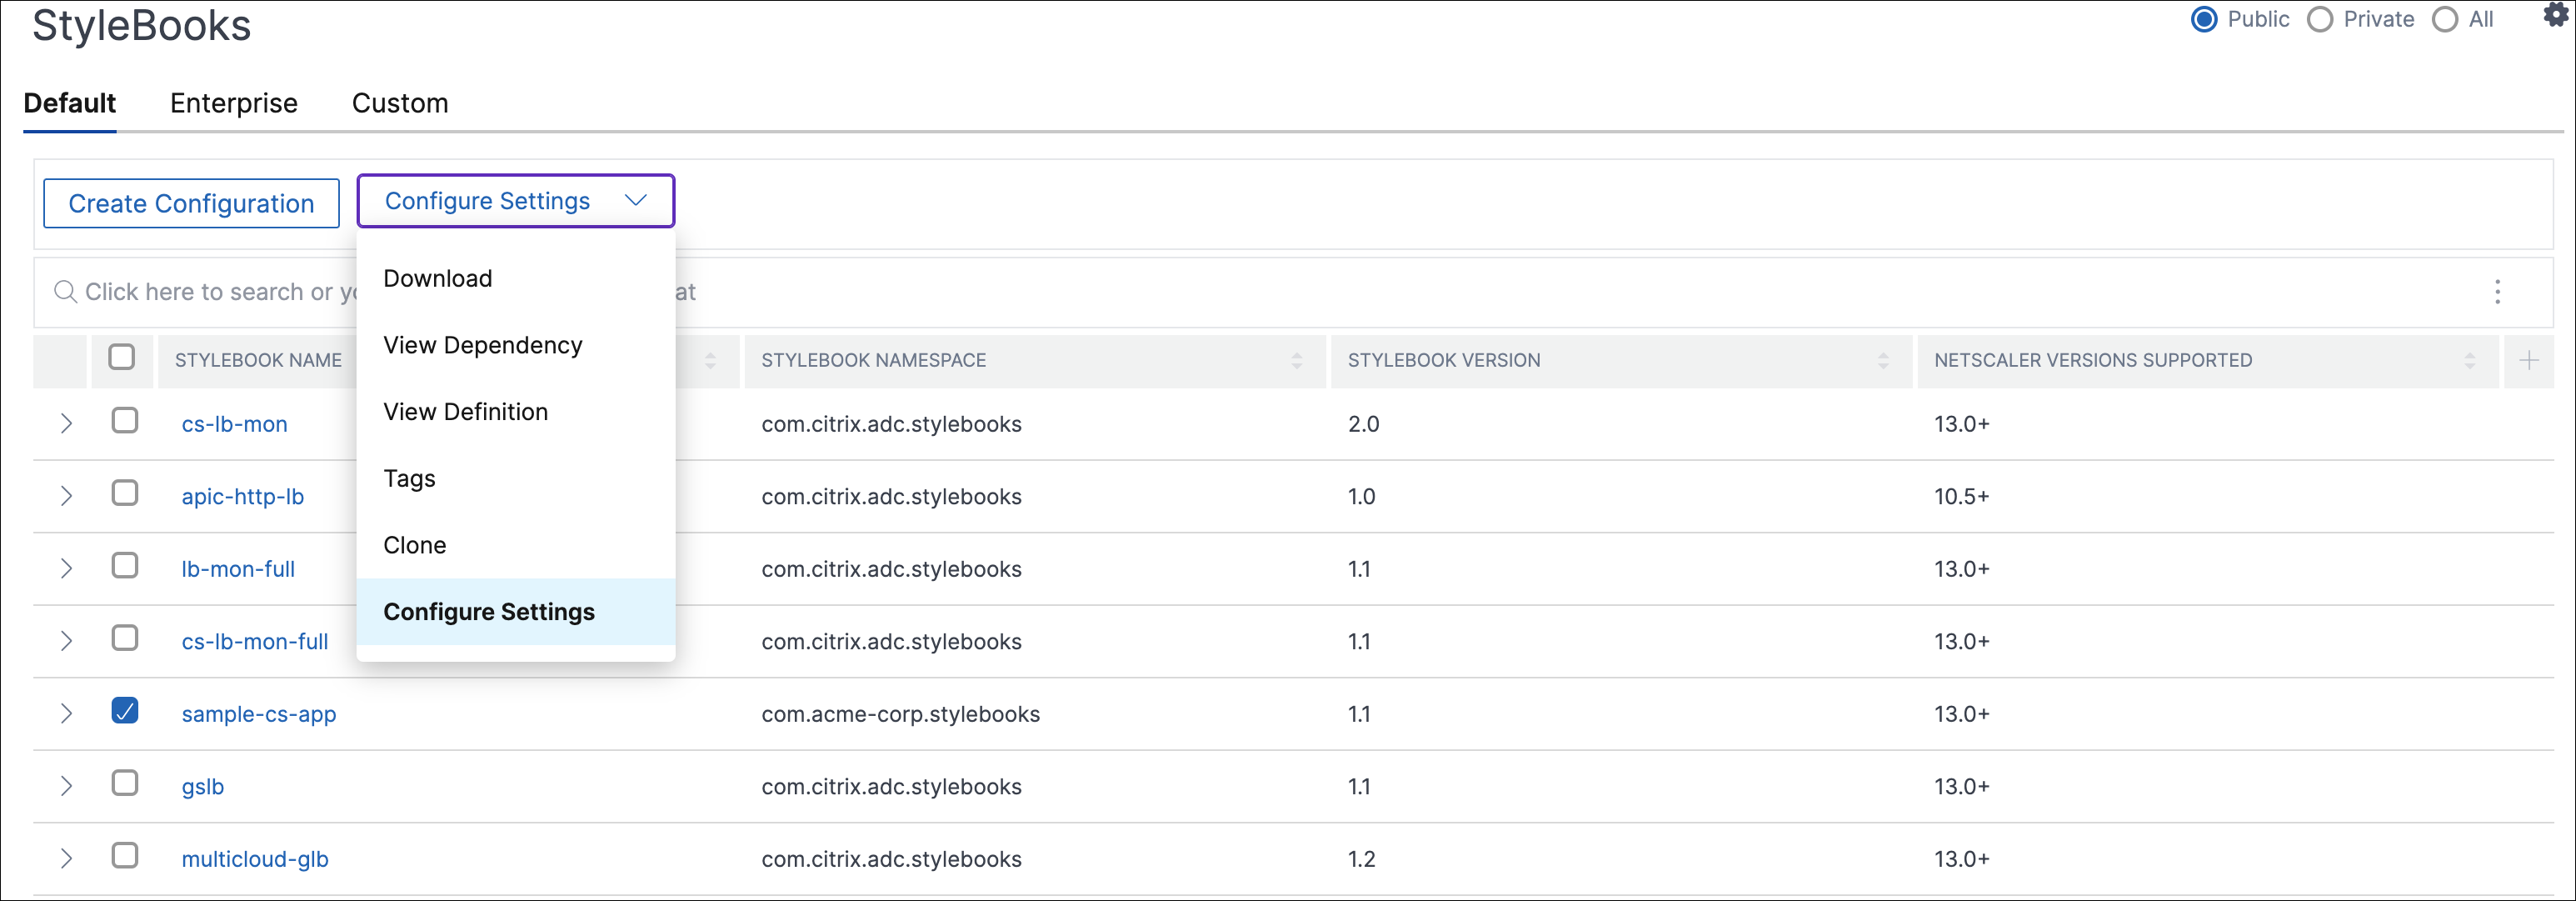Choose Download from the dropdown menu
Viewport: 2576px width, 901px height.
516,278
